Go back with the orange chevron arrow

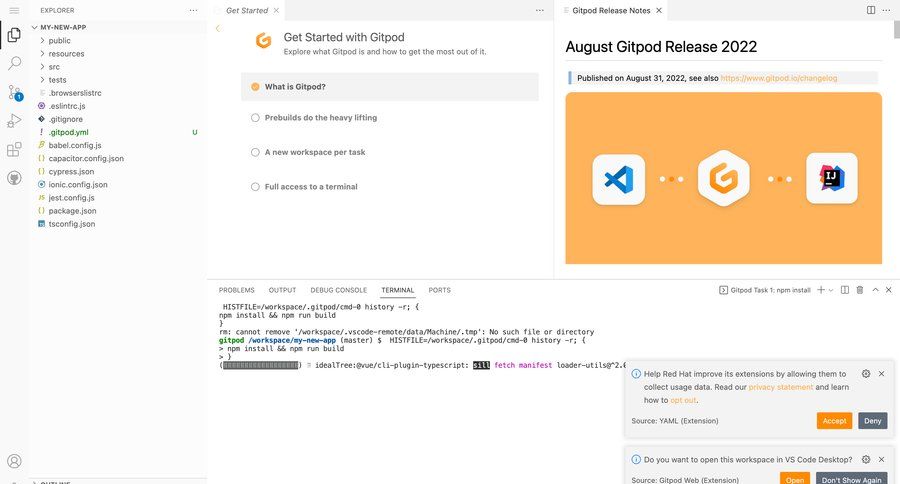218,28
